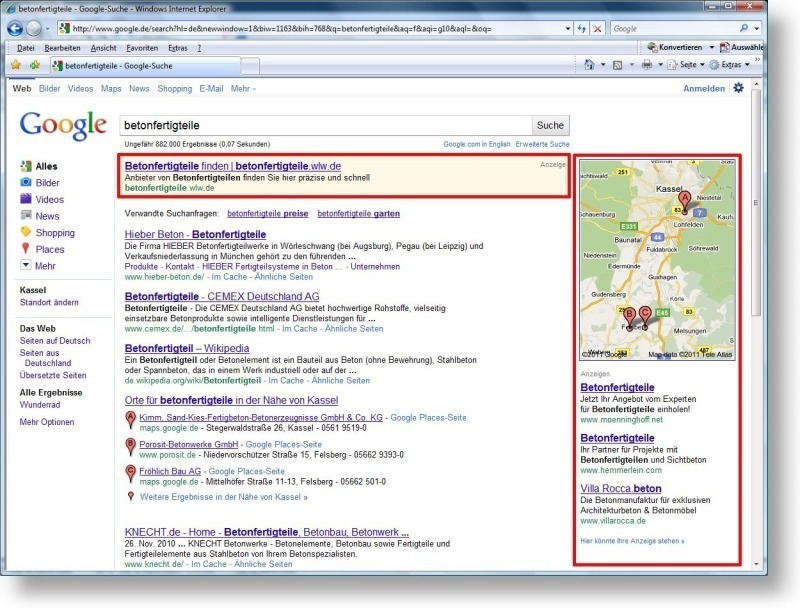Open the Bearbeiten menu
Screen dimensions: 800x608
pyautogui.click(x=62, y=48)
